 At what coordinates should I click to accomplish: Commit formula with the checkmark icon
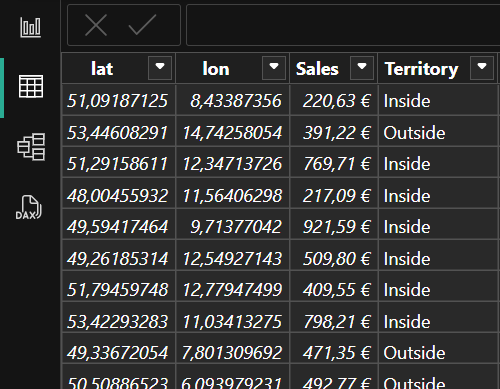[142, 25]
